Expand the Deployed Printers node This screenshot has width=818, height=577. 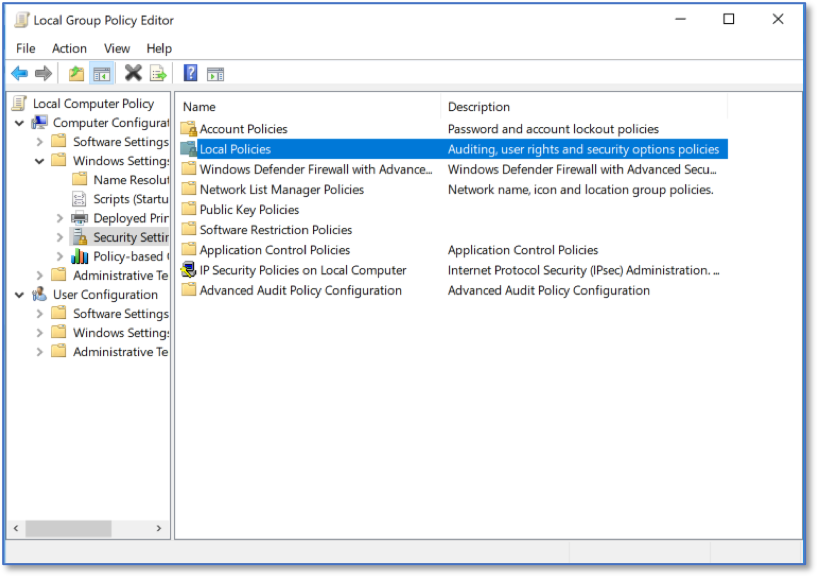point(59,218)
